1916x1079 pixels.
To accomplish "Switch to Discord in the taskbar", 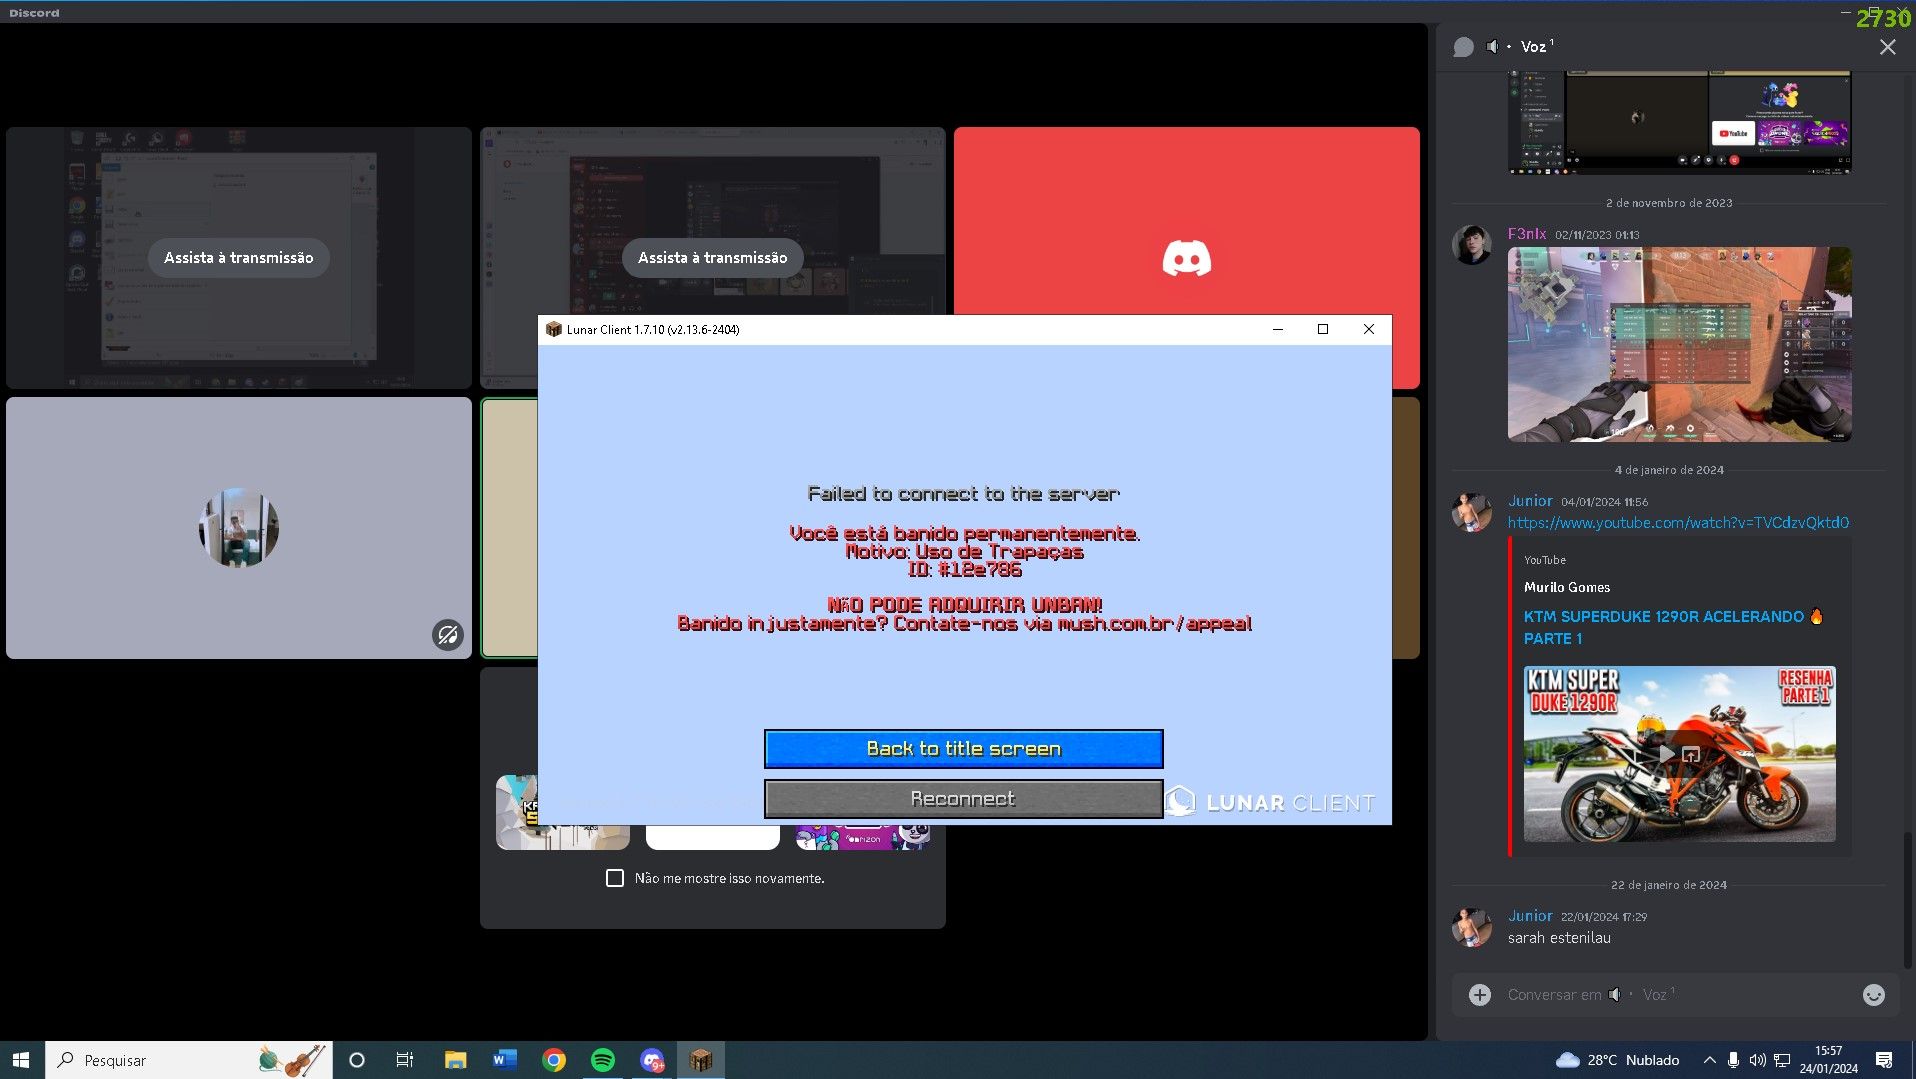I will click(x=652, y=1059).
